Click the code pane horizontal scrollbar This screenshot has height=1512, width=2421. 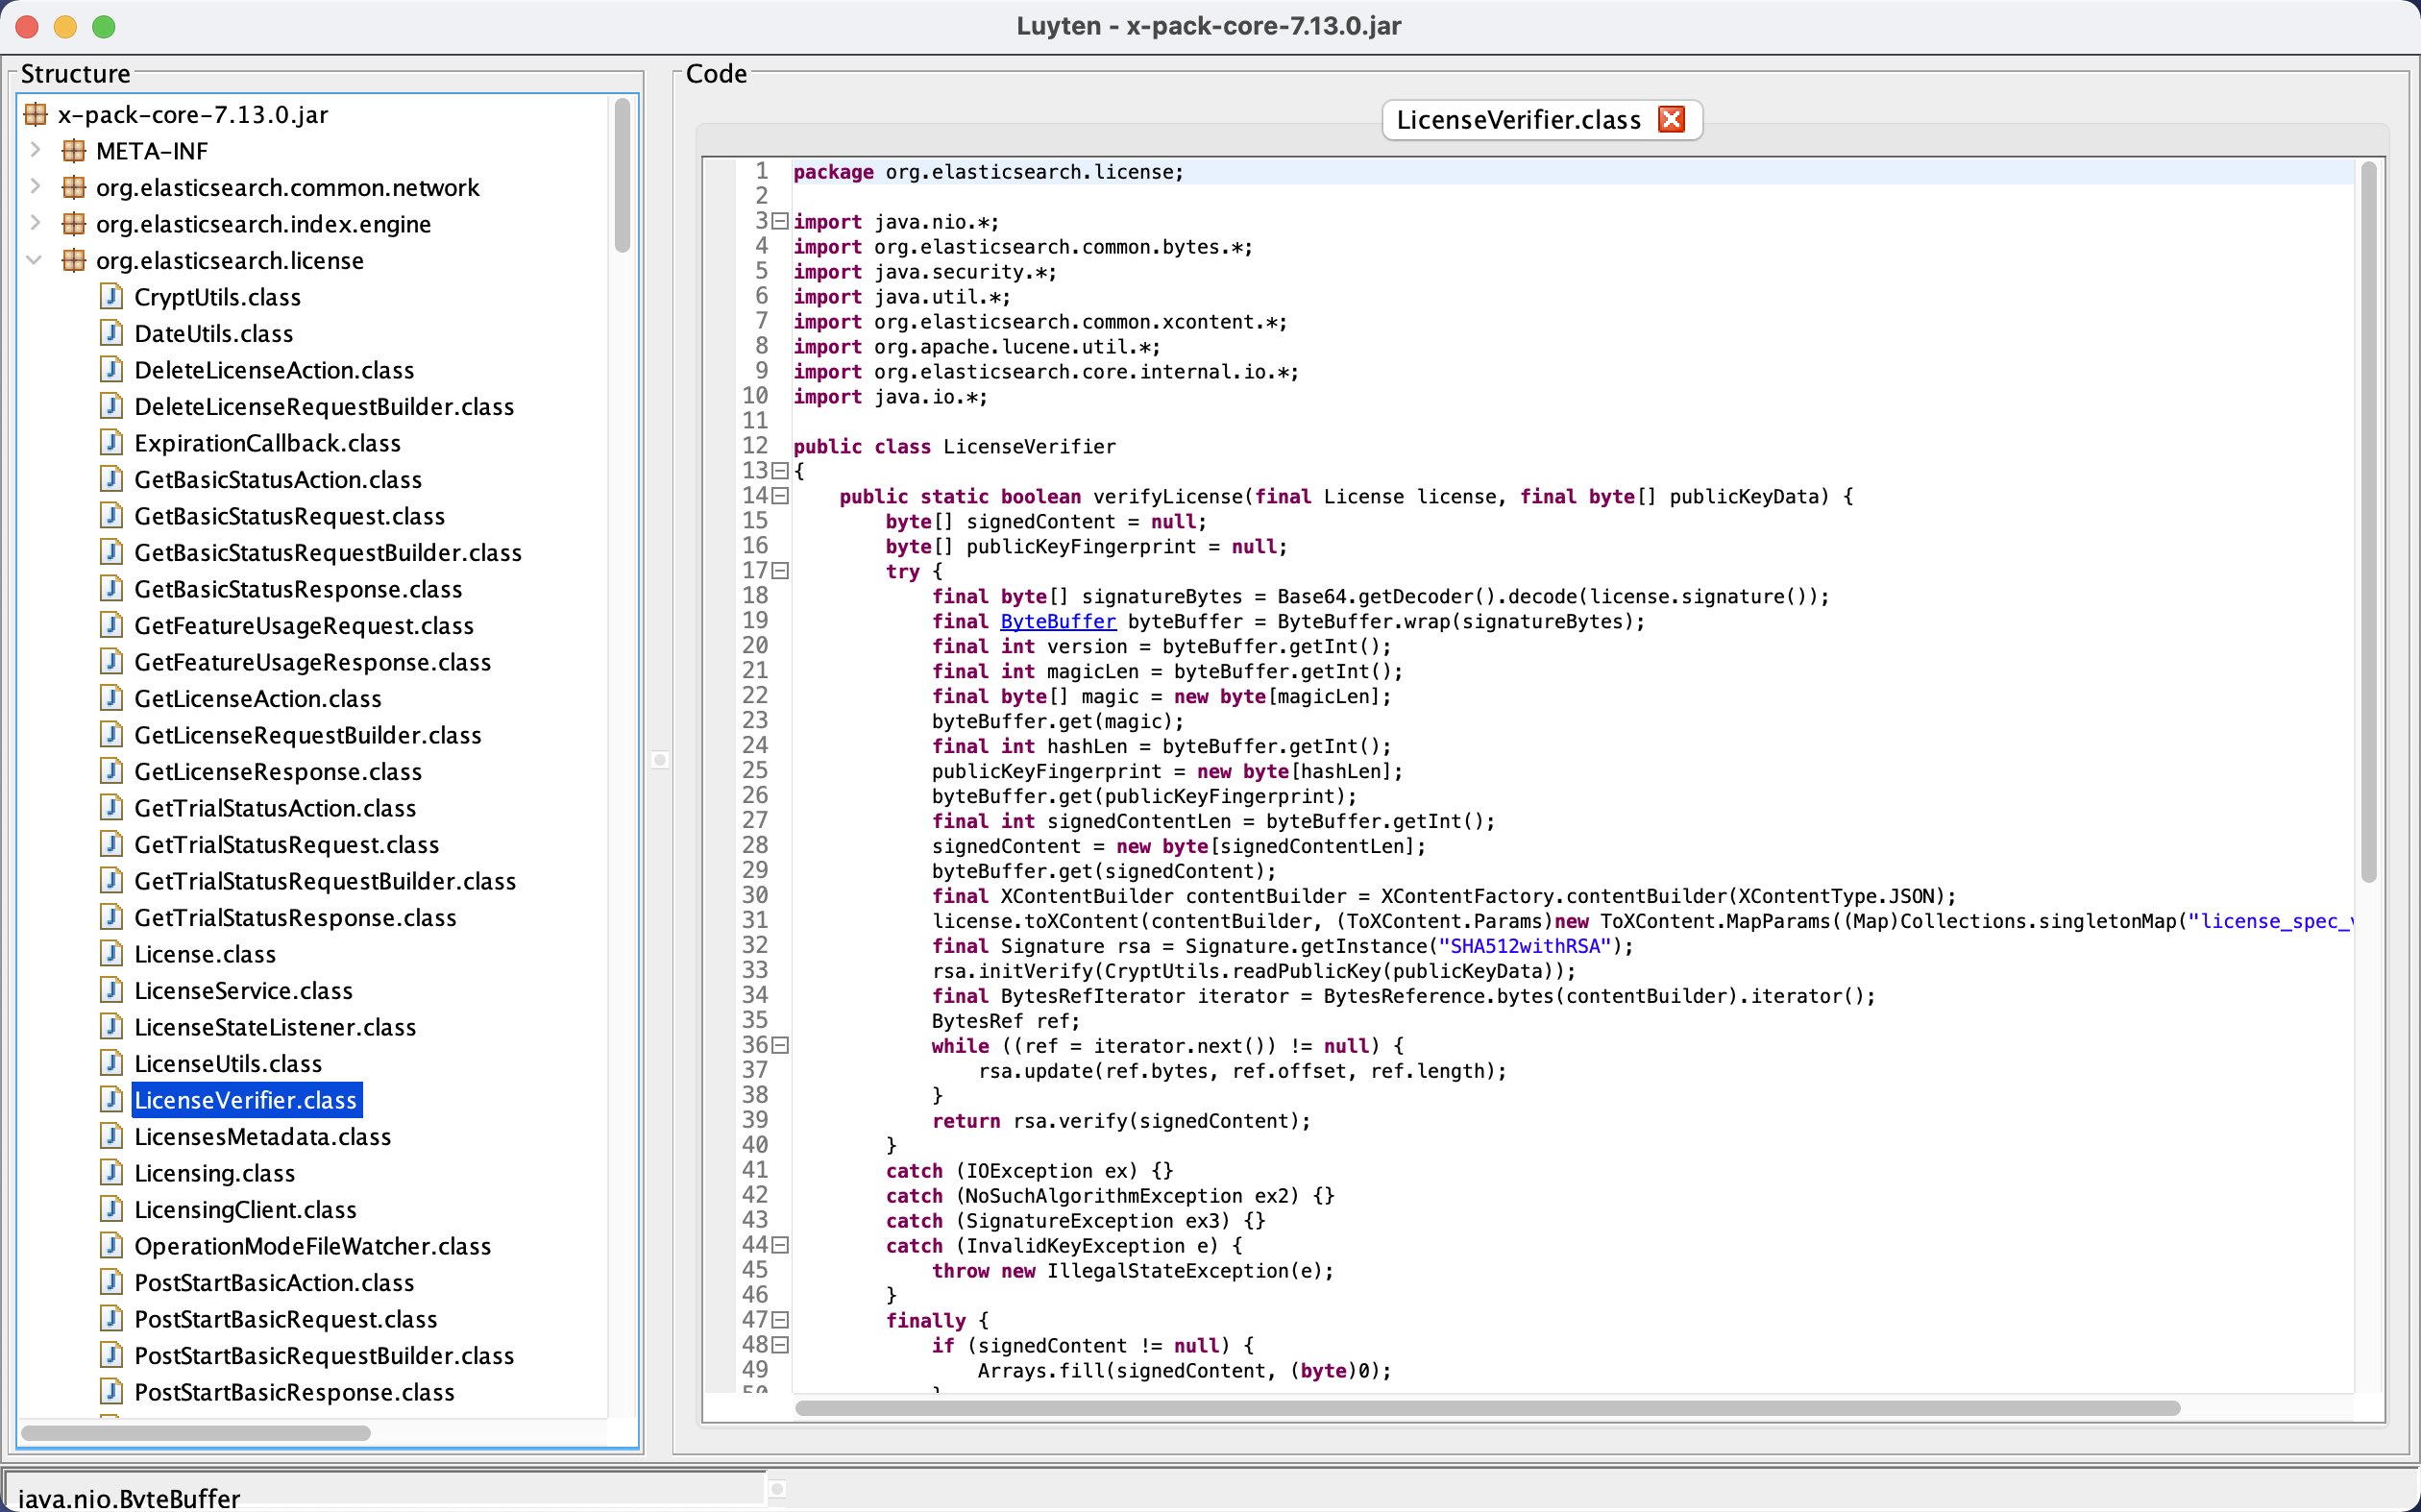1487,1408
